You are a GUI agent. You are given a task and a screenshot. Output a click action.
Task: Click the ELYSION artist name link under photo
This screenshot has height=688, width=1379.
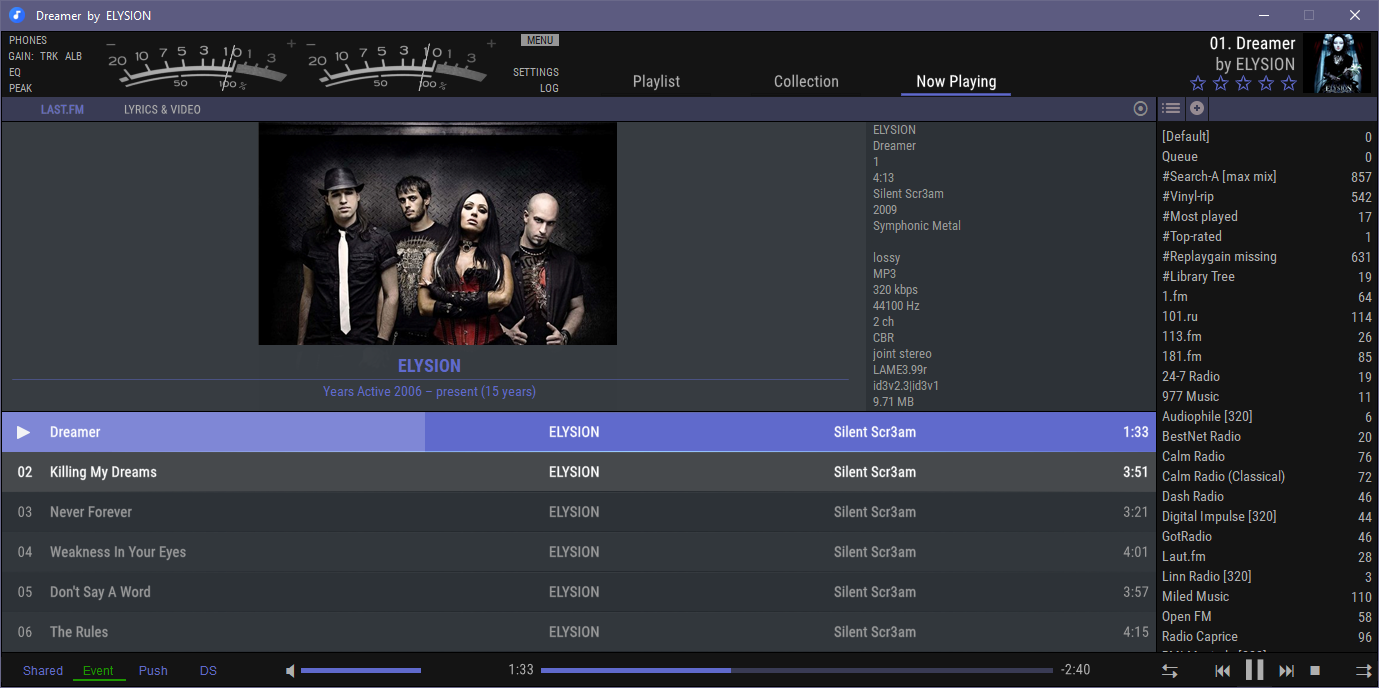click(x=429, y=366)
